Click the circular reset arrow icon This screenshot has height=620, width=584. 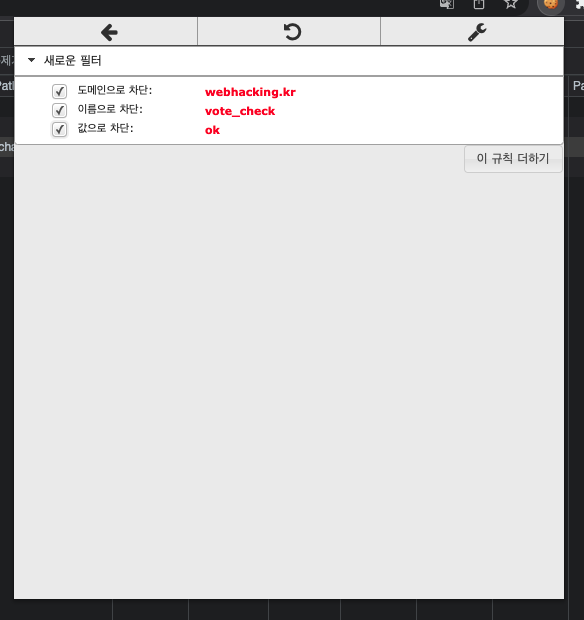click(293, 32)
